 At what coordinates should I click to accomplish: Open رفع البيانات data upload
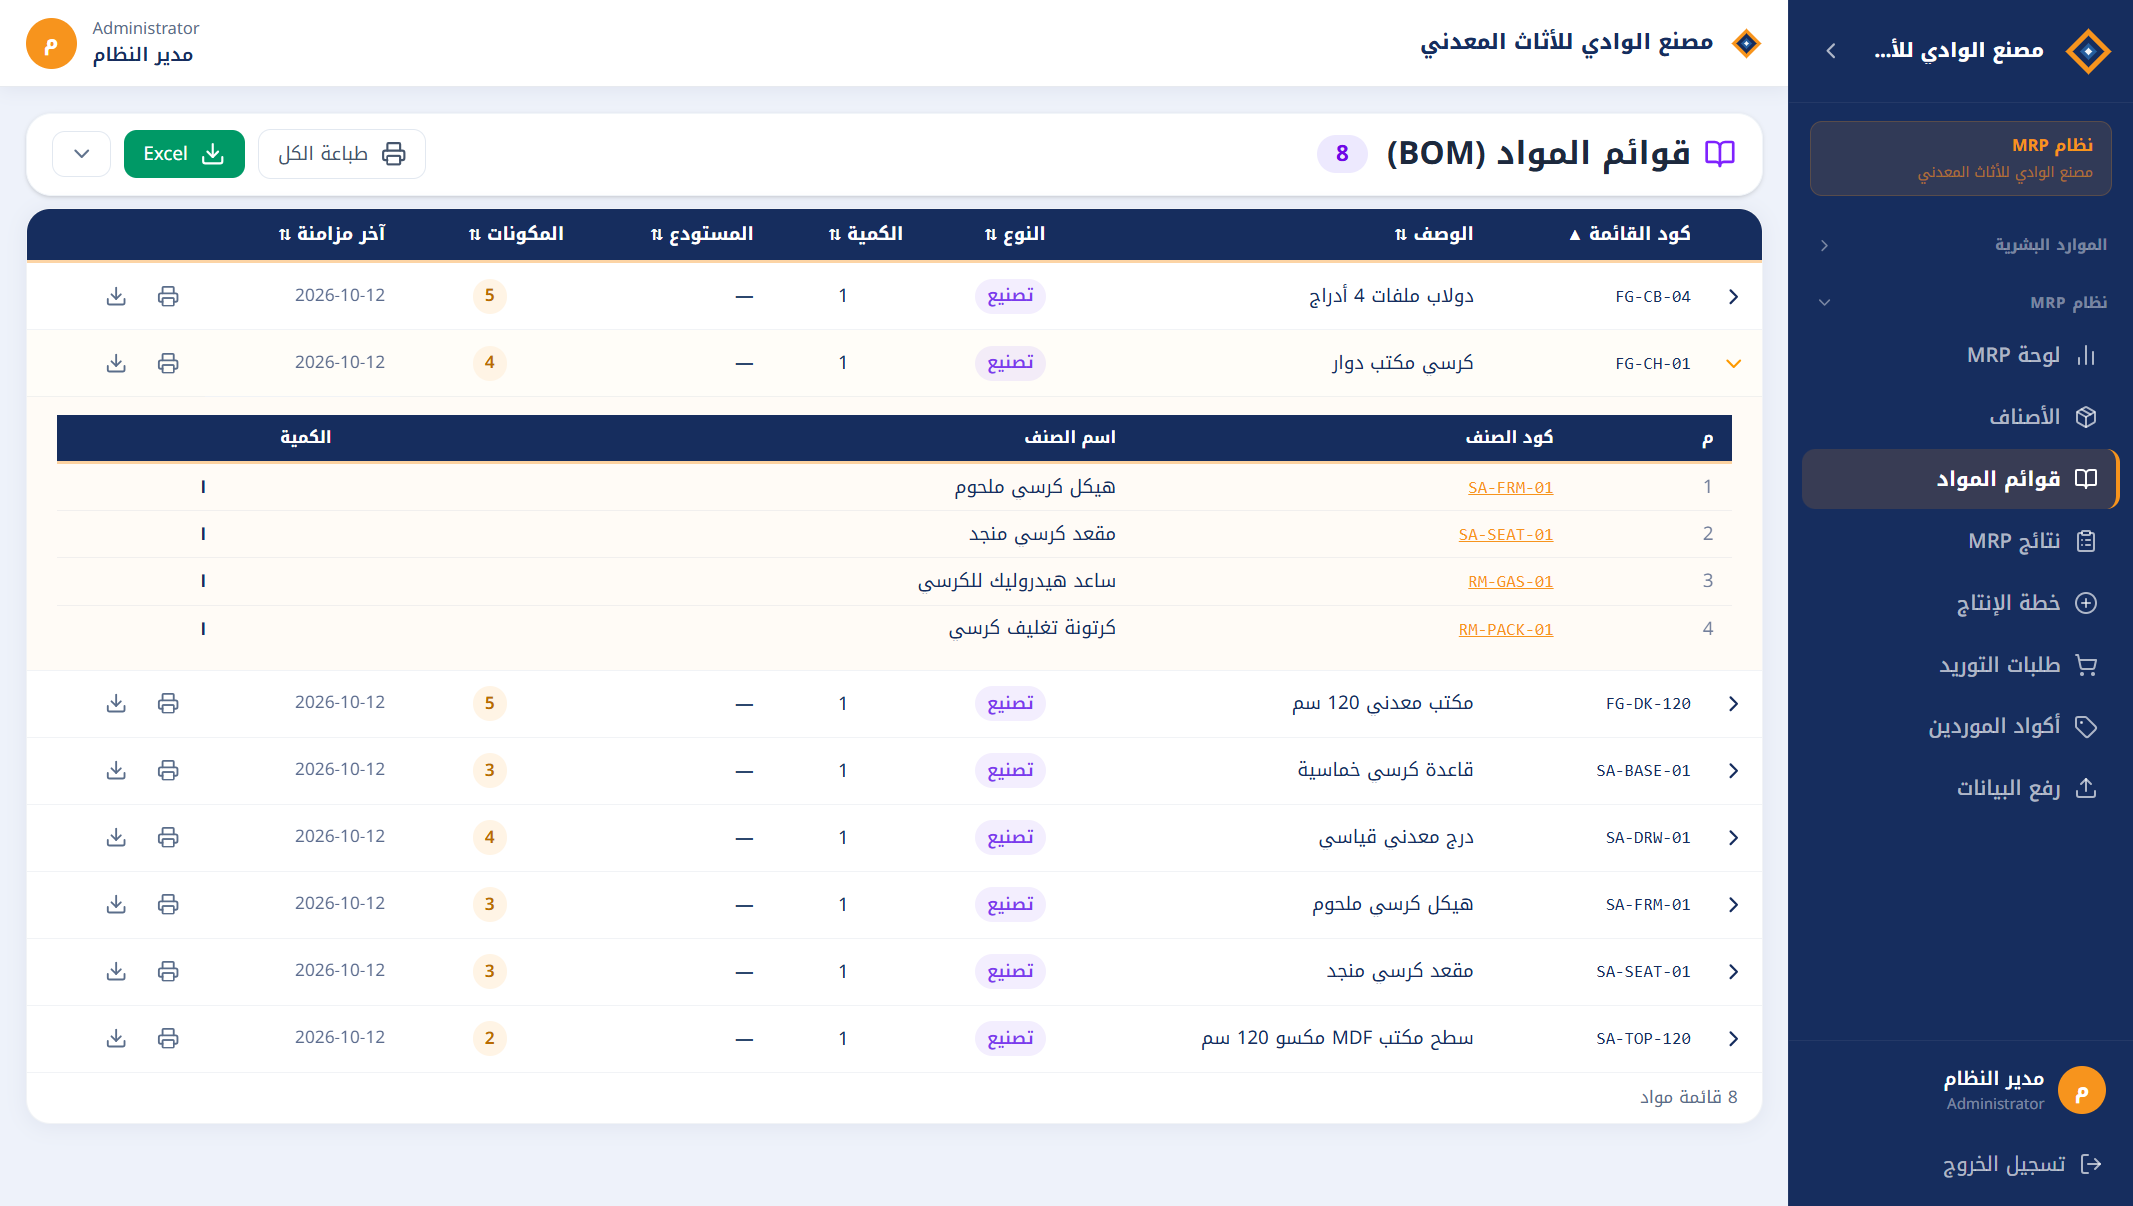(1959, 789)
